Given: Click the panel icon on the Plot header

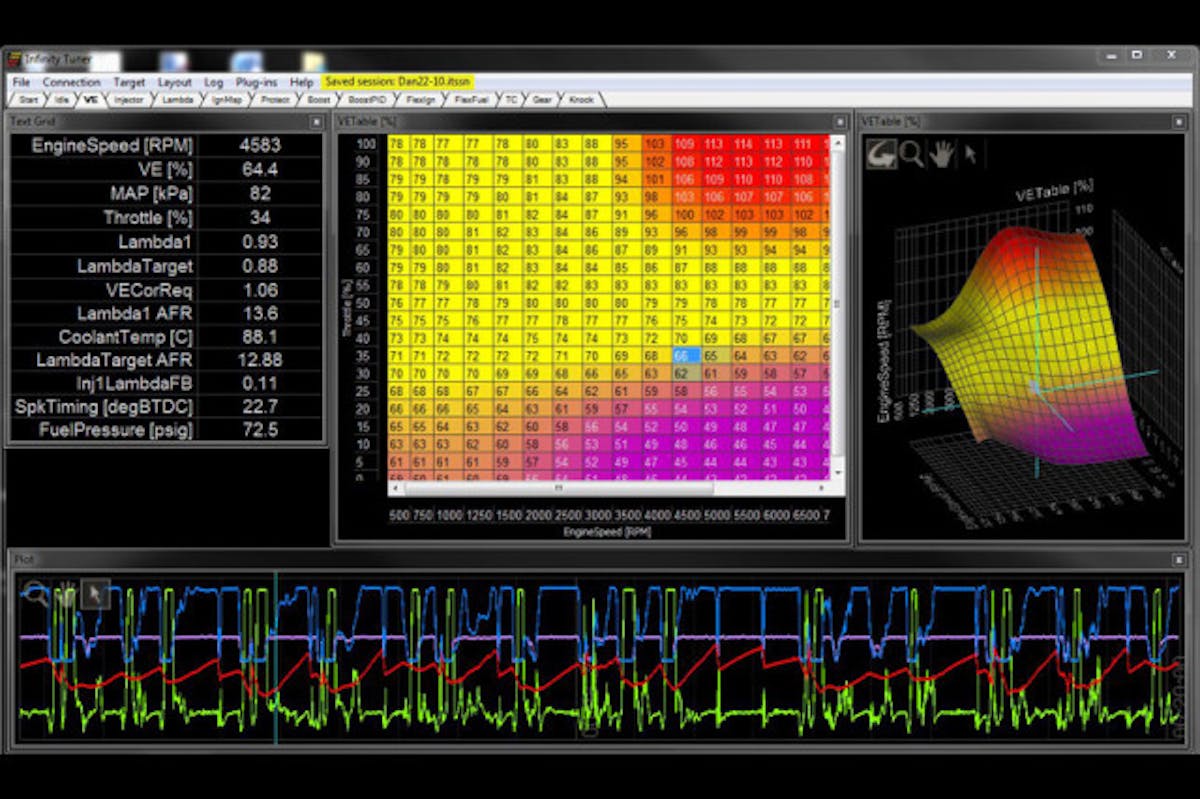Looking at the screenshot, I should pos(1179,561).
